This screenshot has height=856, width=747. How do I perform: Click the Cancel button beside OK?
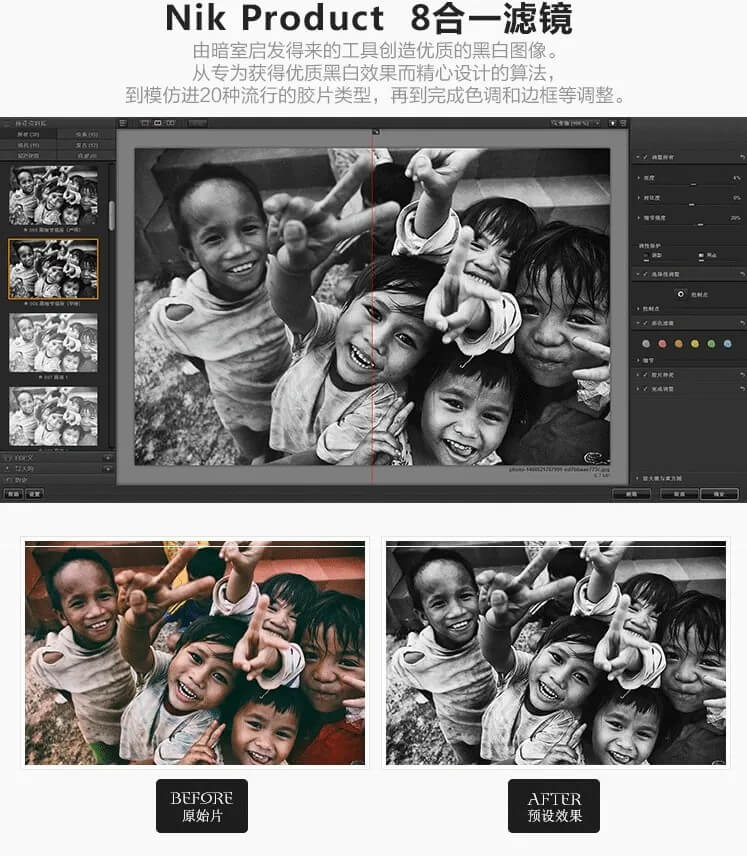click(679, 494)
